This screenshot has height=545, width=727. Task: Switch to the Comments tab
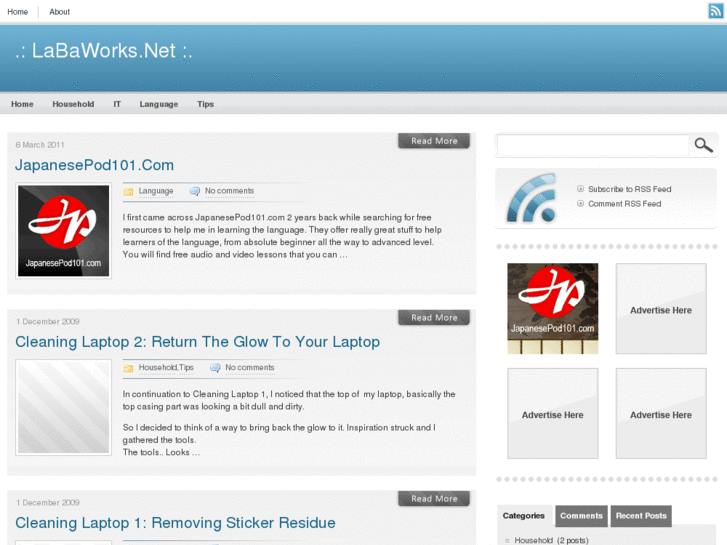coord(581,516)
